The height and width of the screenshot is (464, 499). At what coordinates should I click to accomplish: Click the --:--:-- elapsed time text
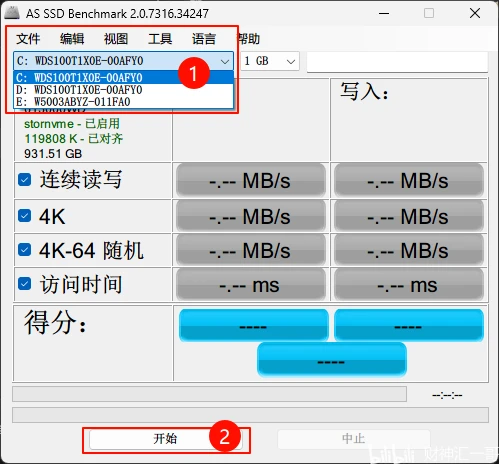[447, 395]
